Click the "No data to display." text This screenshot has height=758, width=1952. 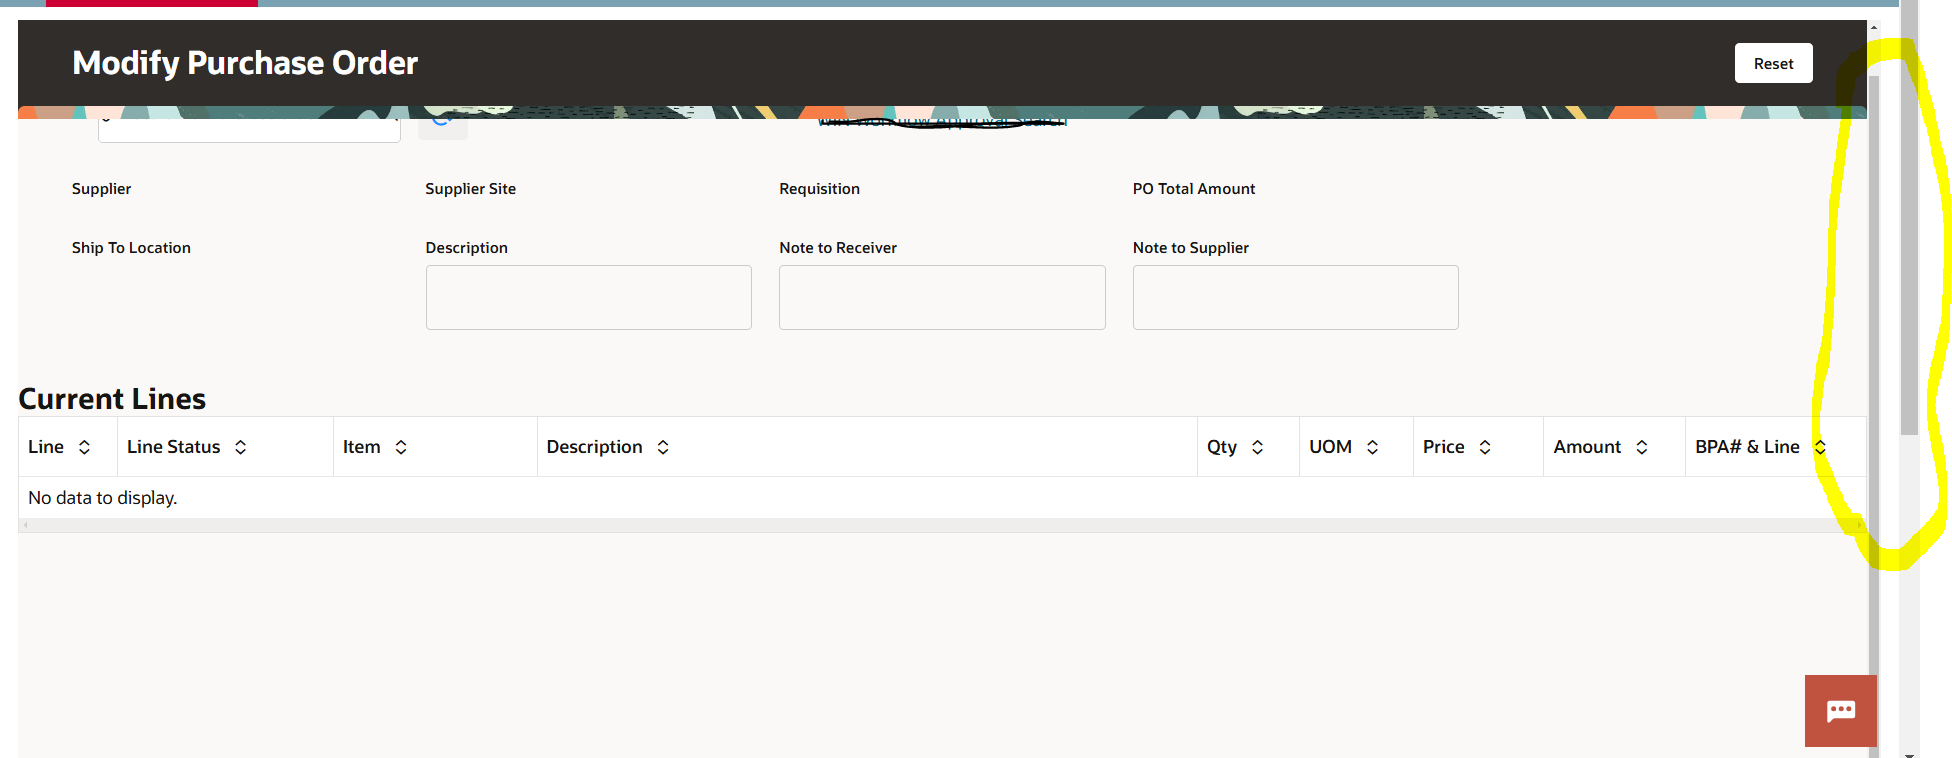click(103, 498)
